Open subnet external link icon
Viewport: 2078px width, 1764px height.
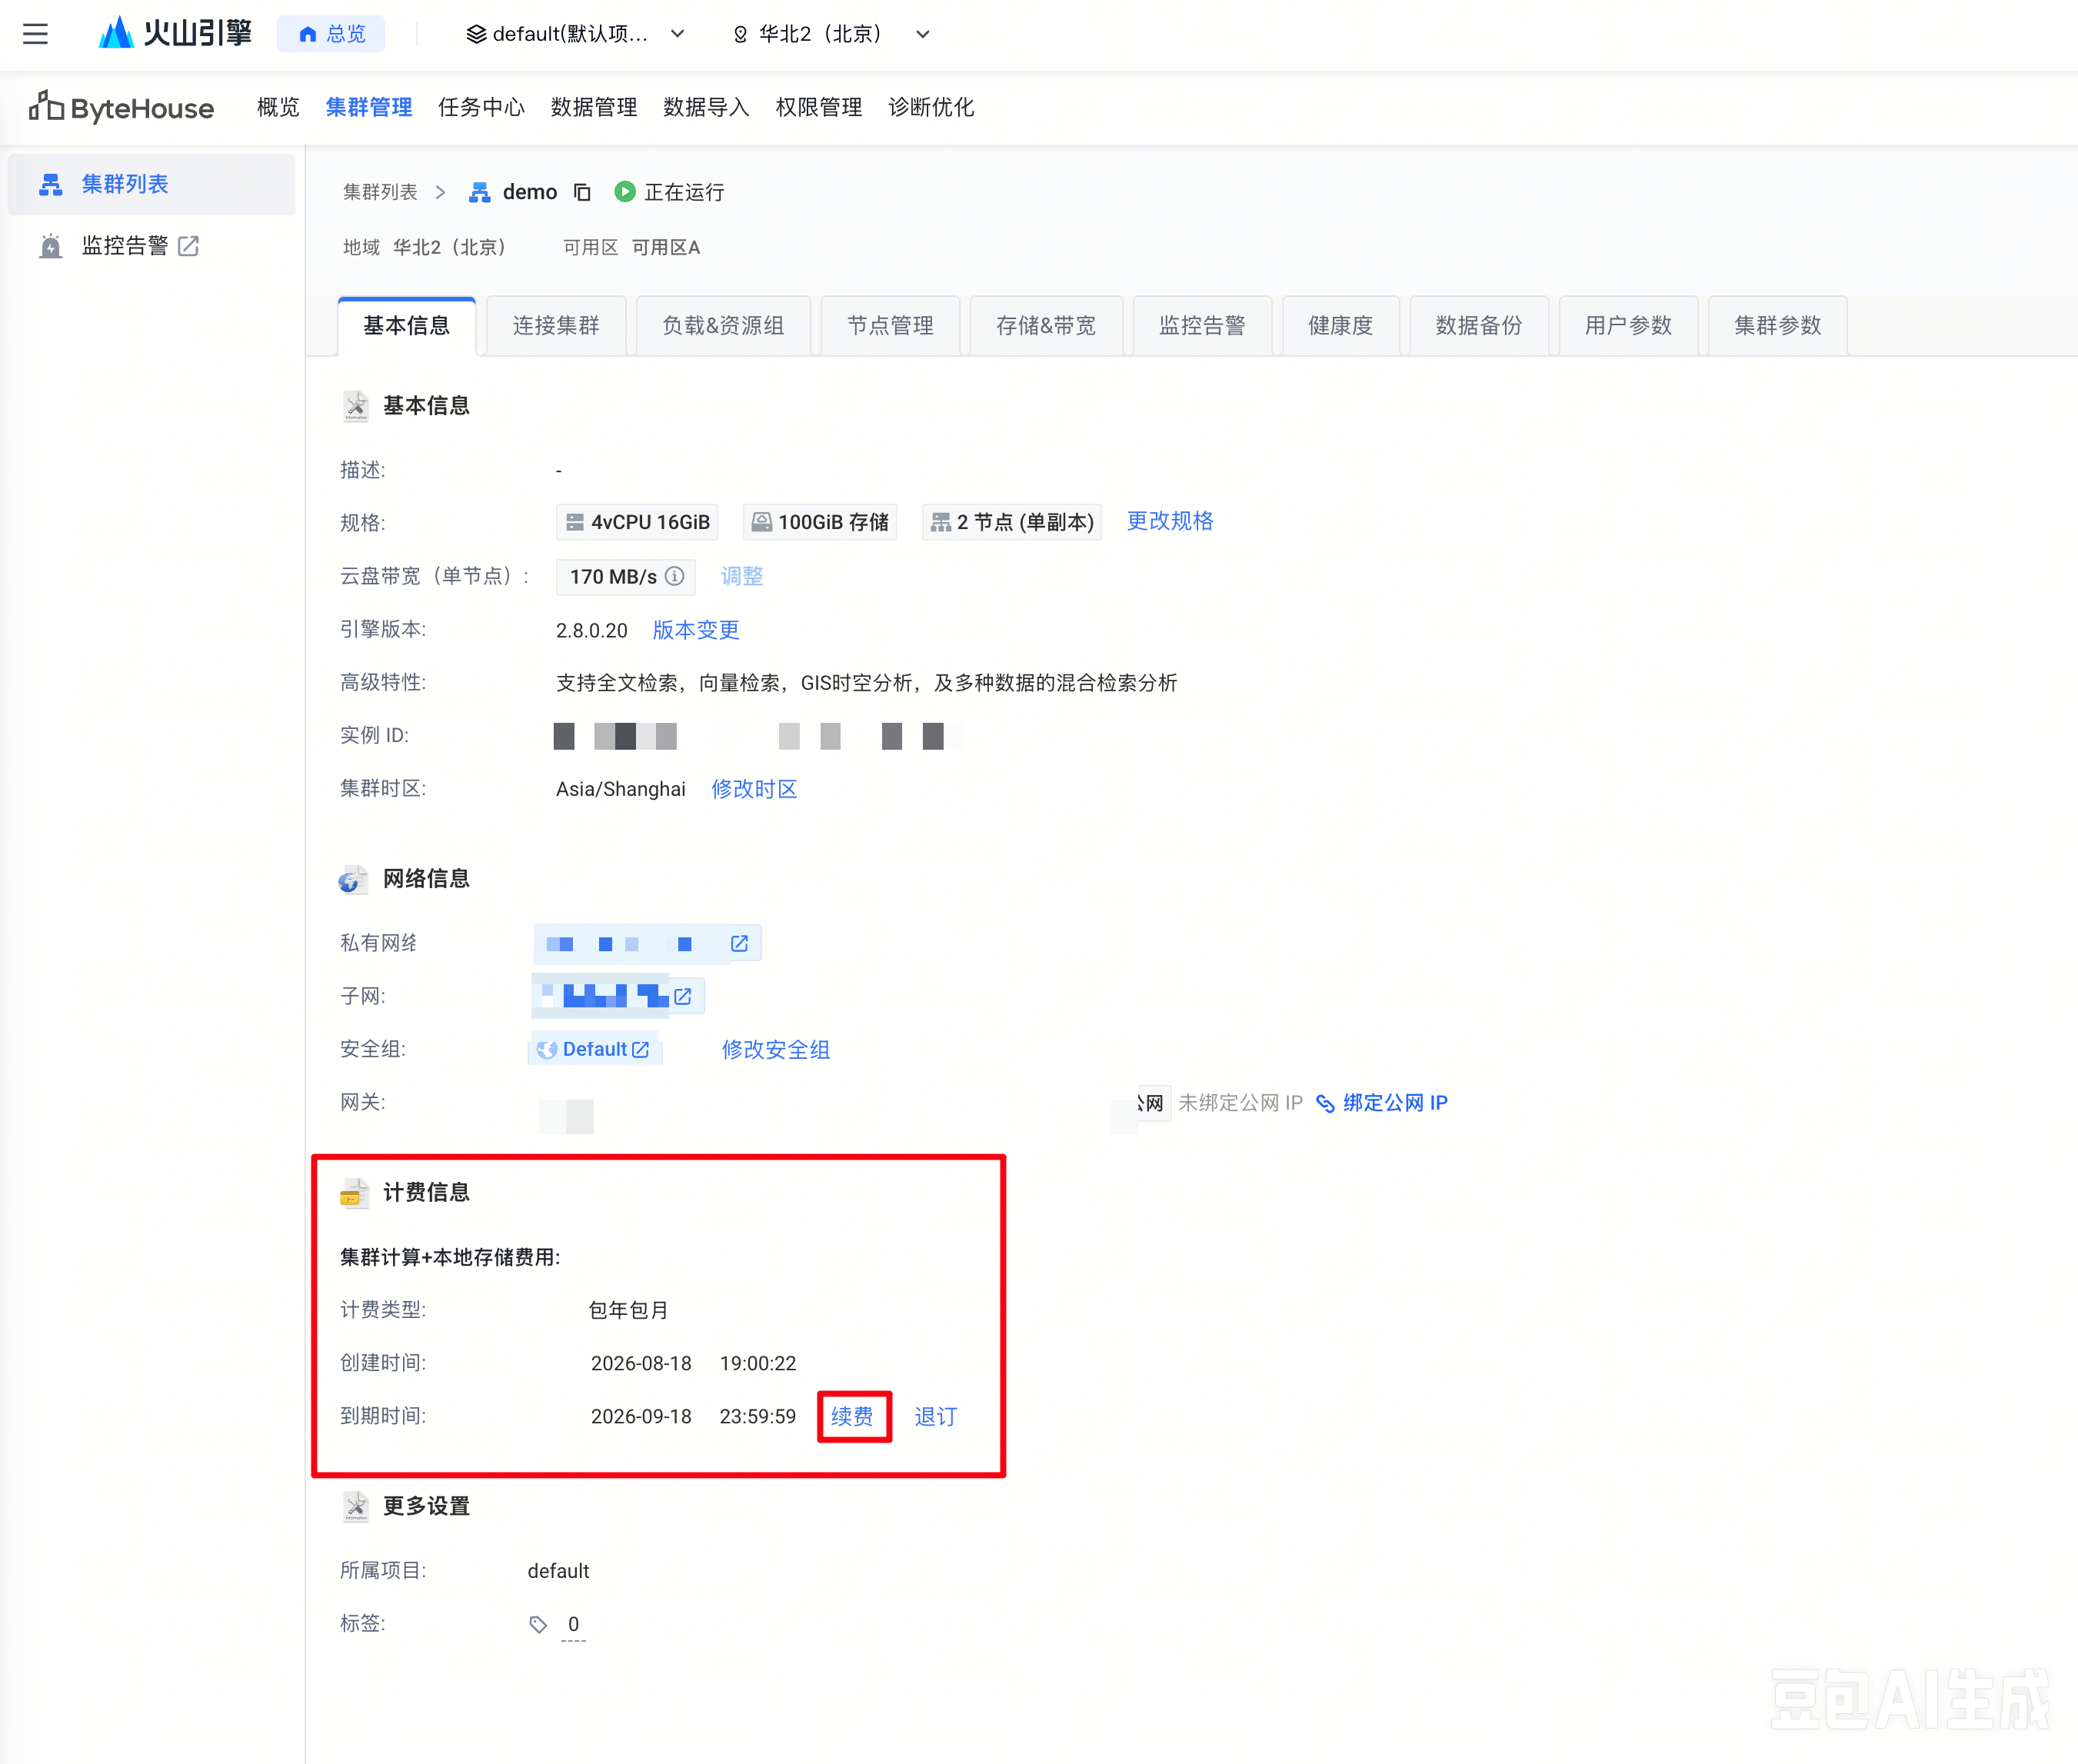pos(683,996)
